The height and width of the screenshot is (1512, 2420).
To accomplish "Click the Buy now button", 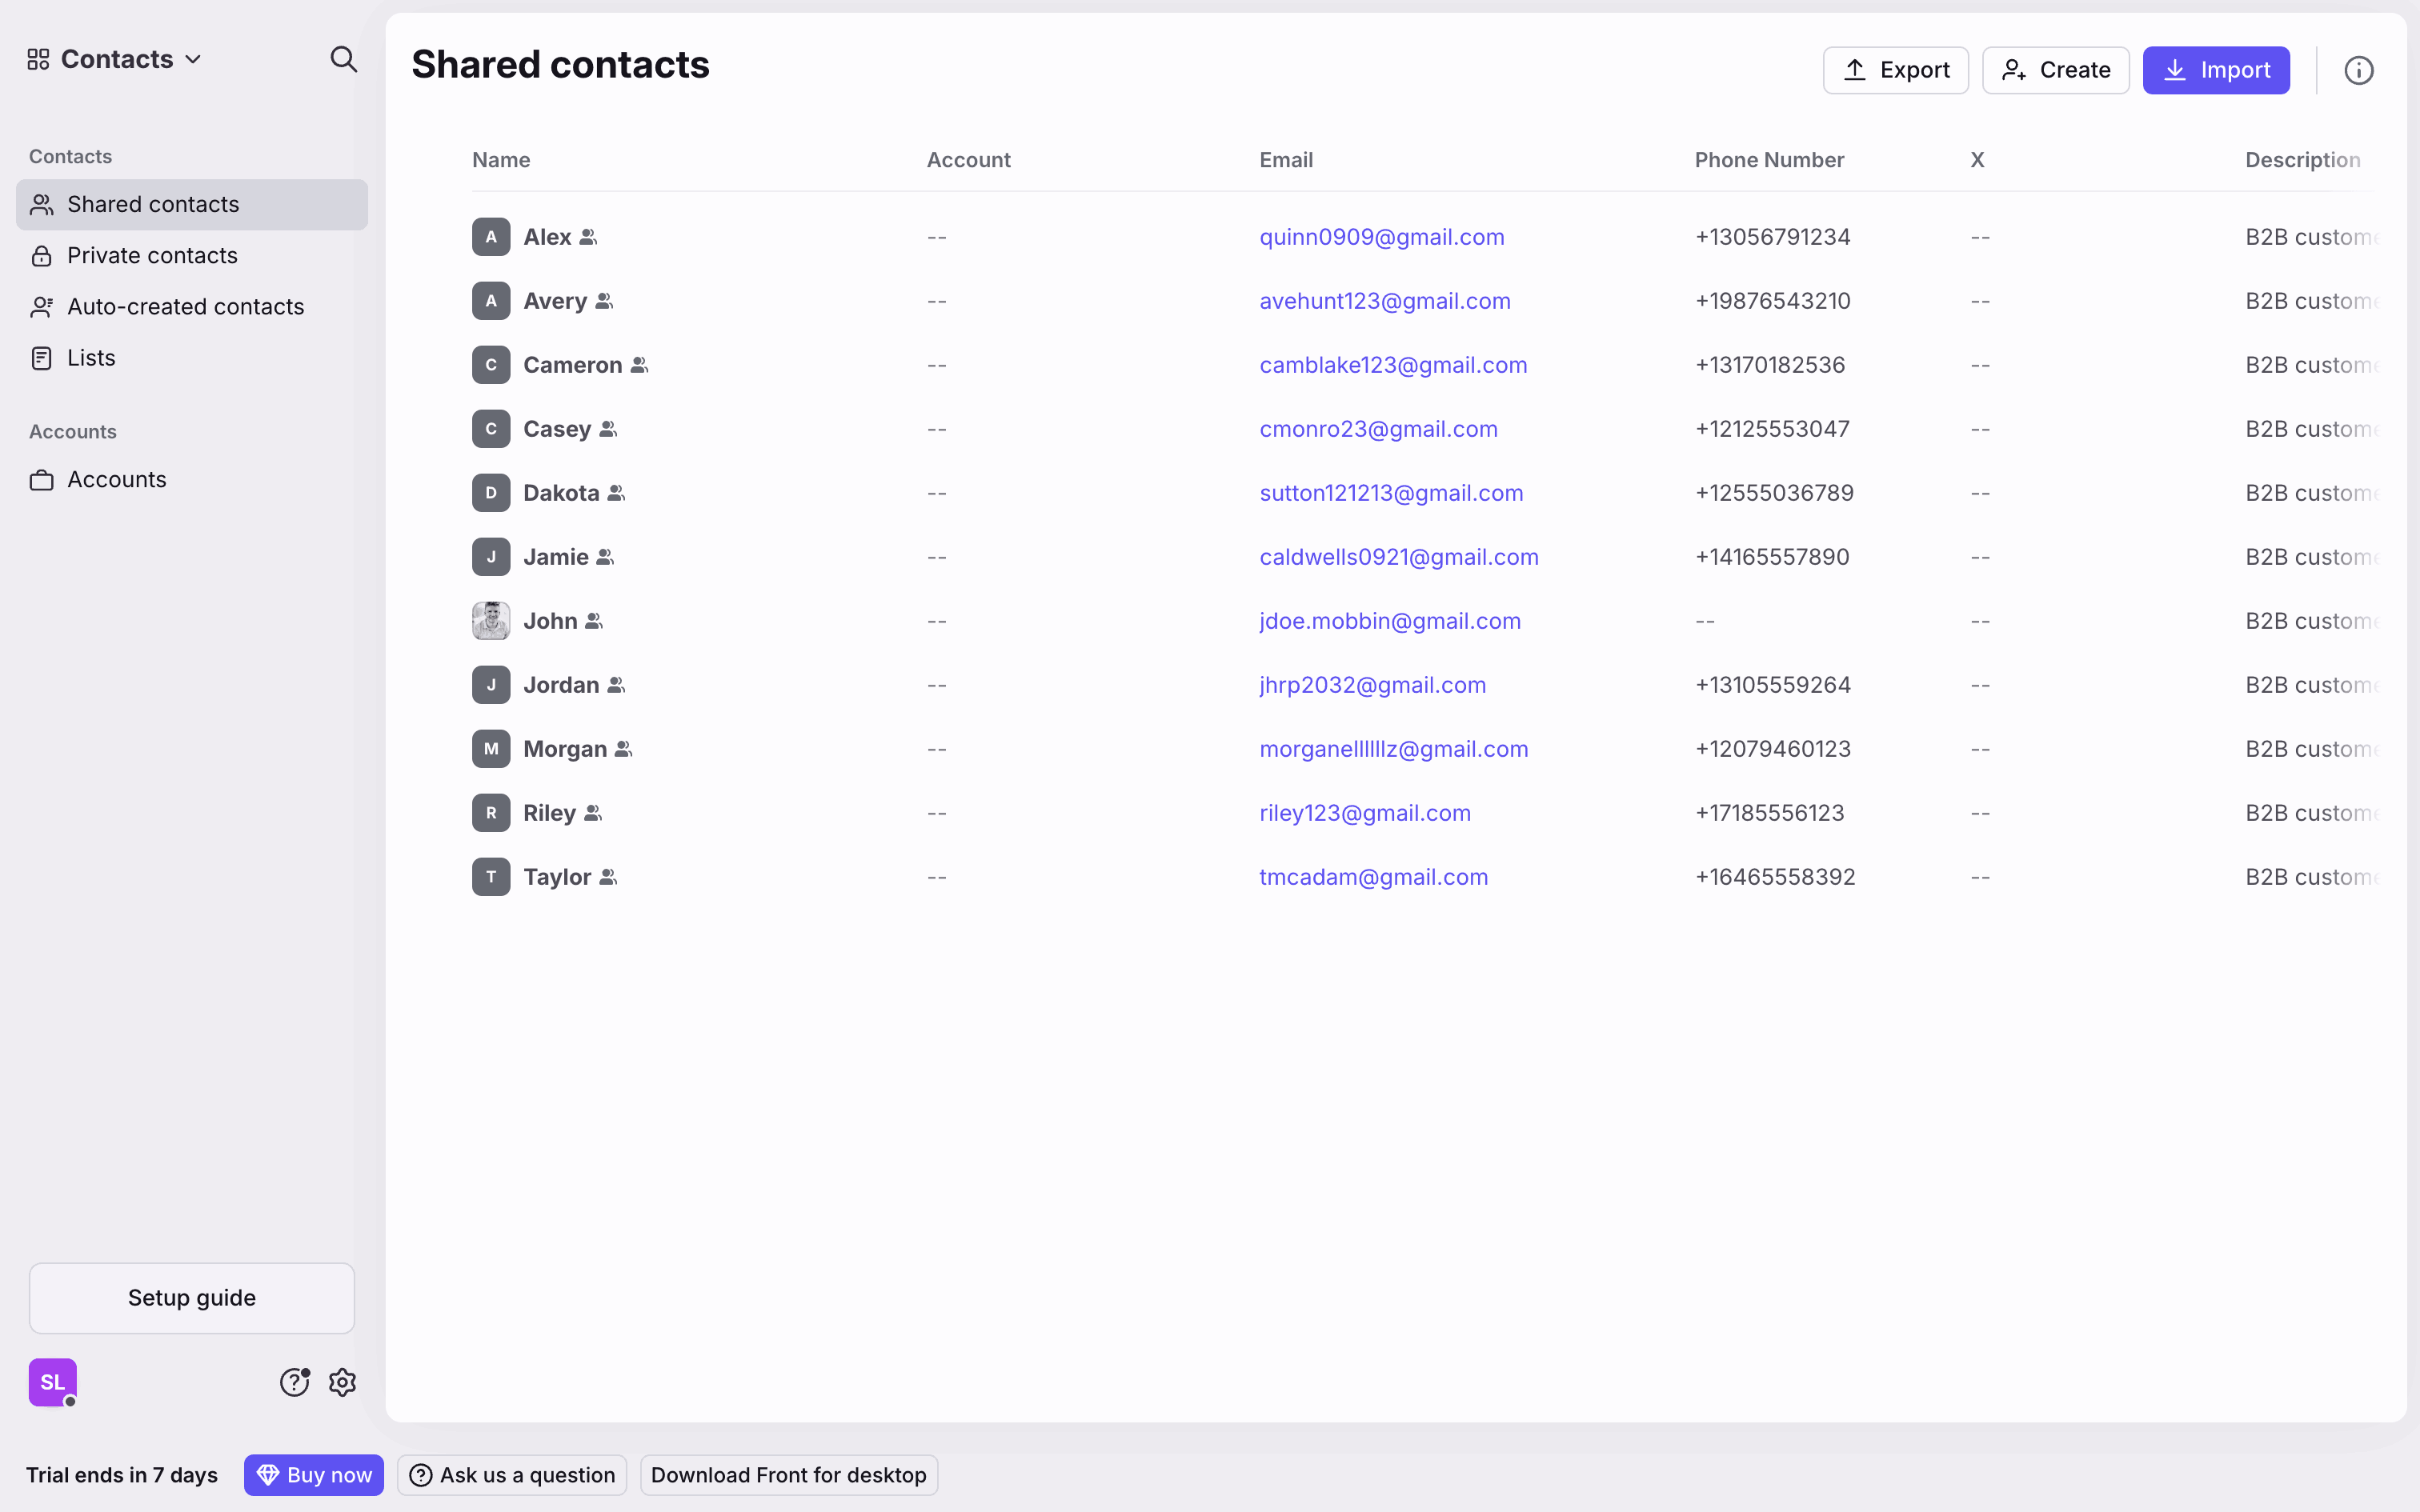I will coord(314,1475).
